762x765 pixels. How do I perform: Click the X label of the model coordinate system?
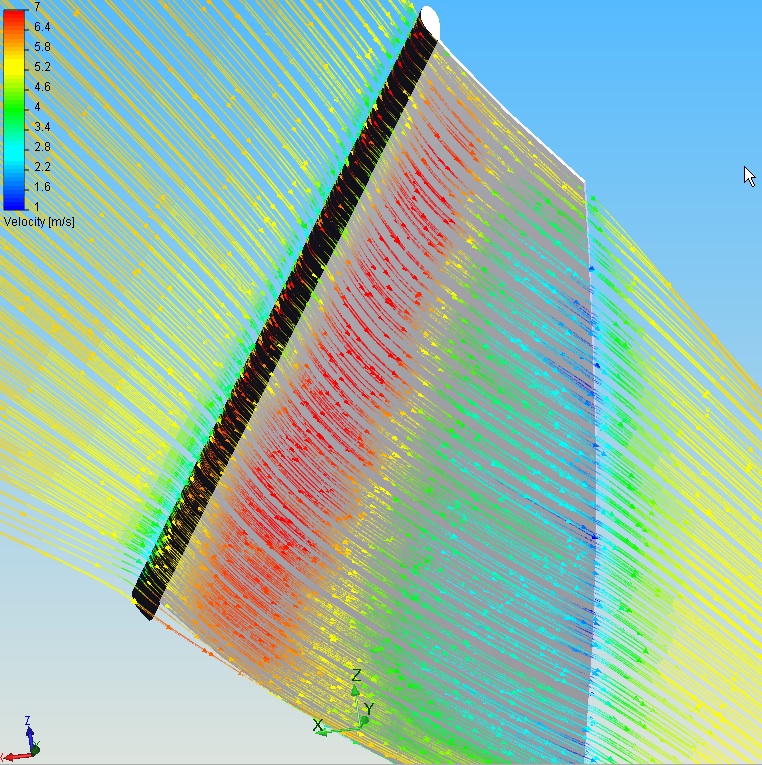[318, 725]
